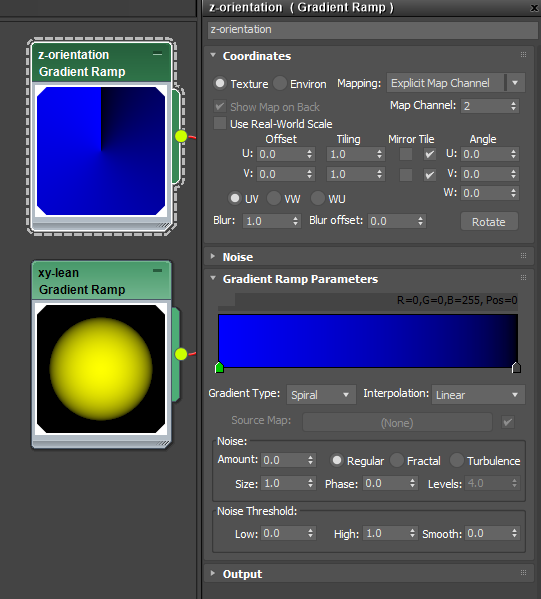Click the Noise Amount field
This screenshot has width=541, height=599.
283,460
